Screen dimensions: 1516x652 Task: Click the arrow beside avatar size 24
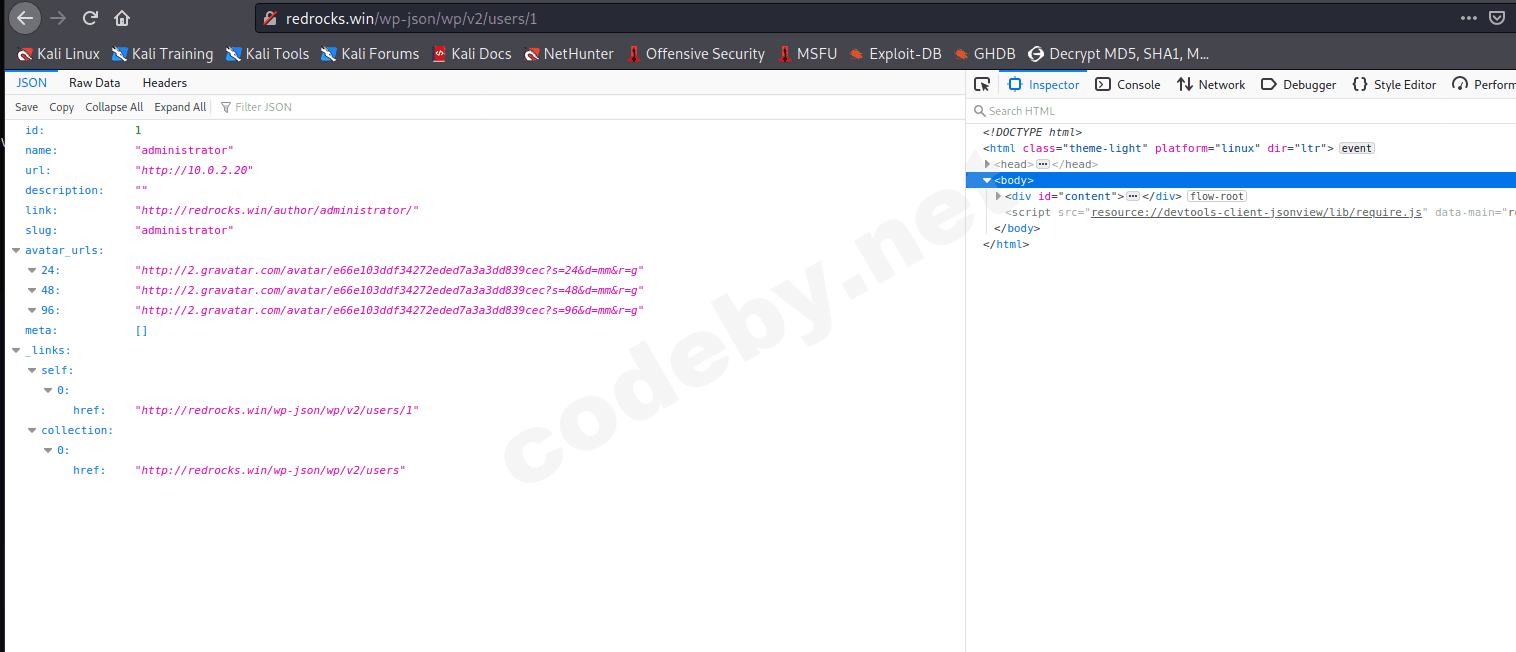point(32,270)
